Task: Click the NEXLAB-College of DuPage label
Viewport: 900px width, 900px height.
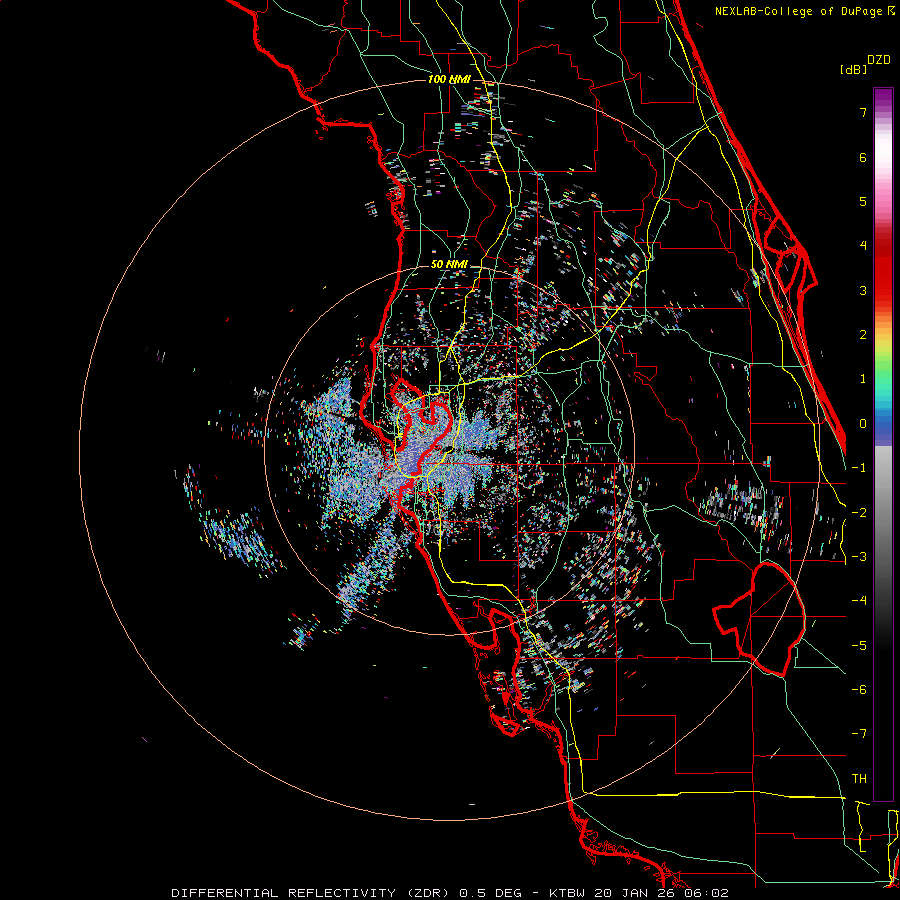Action: [x=800, y=11]
